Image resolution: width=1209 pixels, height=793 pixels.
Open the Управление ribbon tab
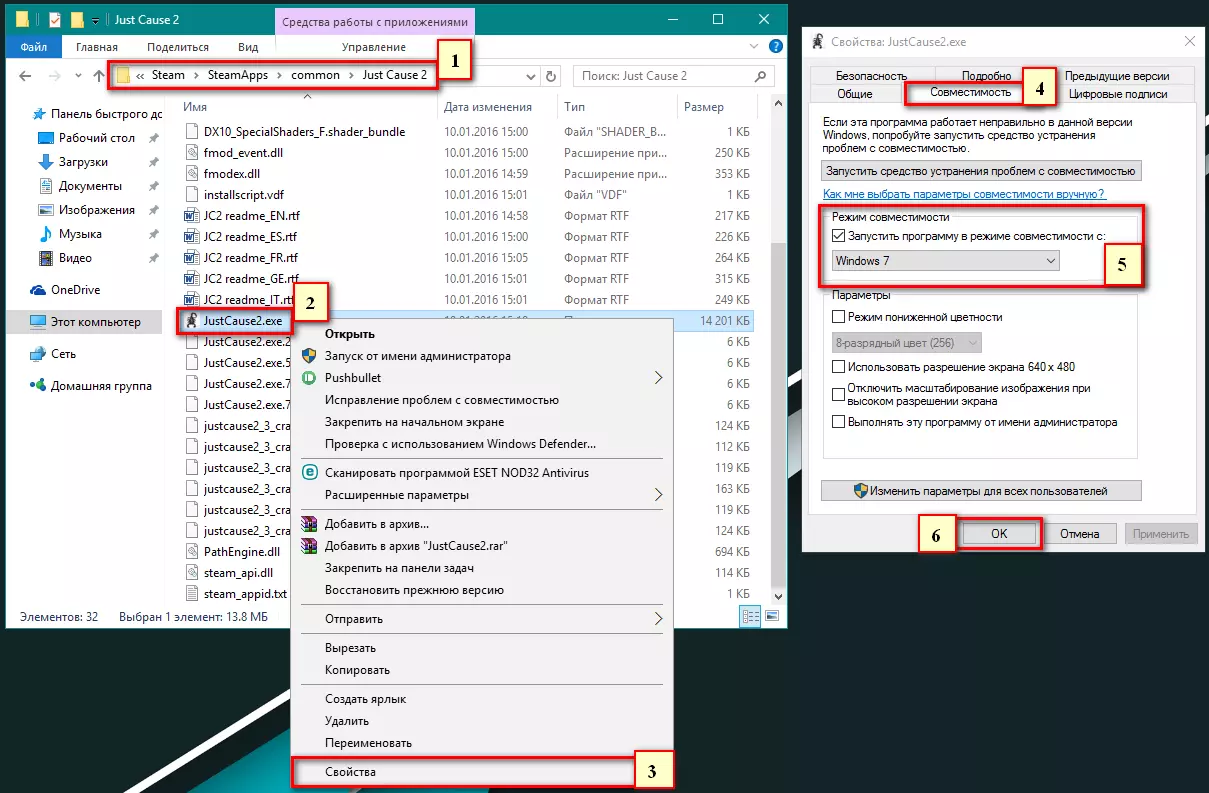pos(373,47)
